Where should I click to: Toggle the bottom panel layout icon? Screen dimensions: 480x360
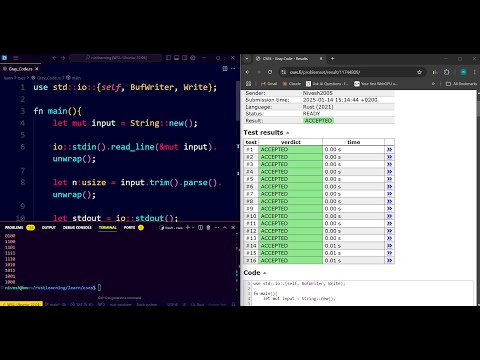tap(176, 58)
